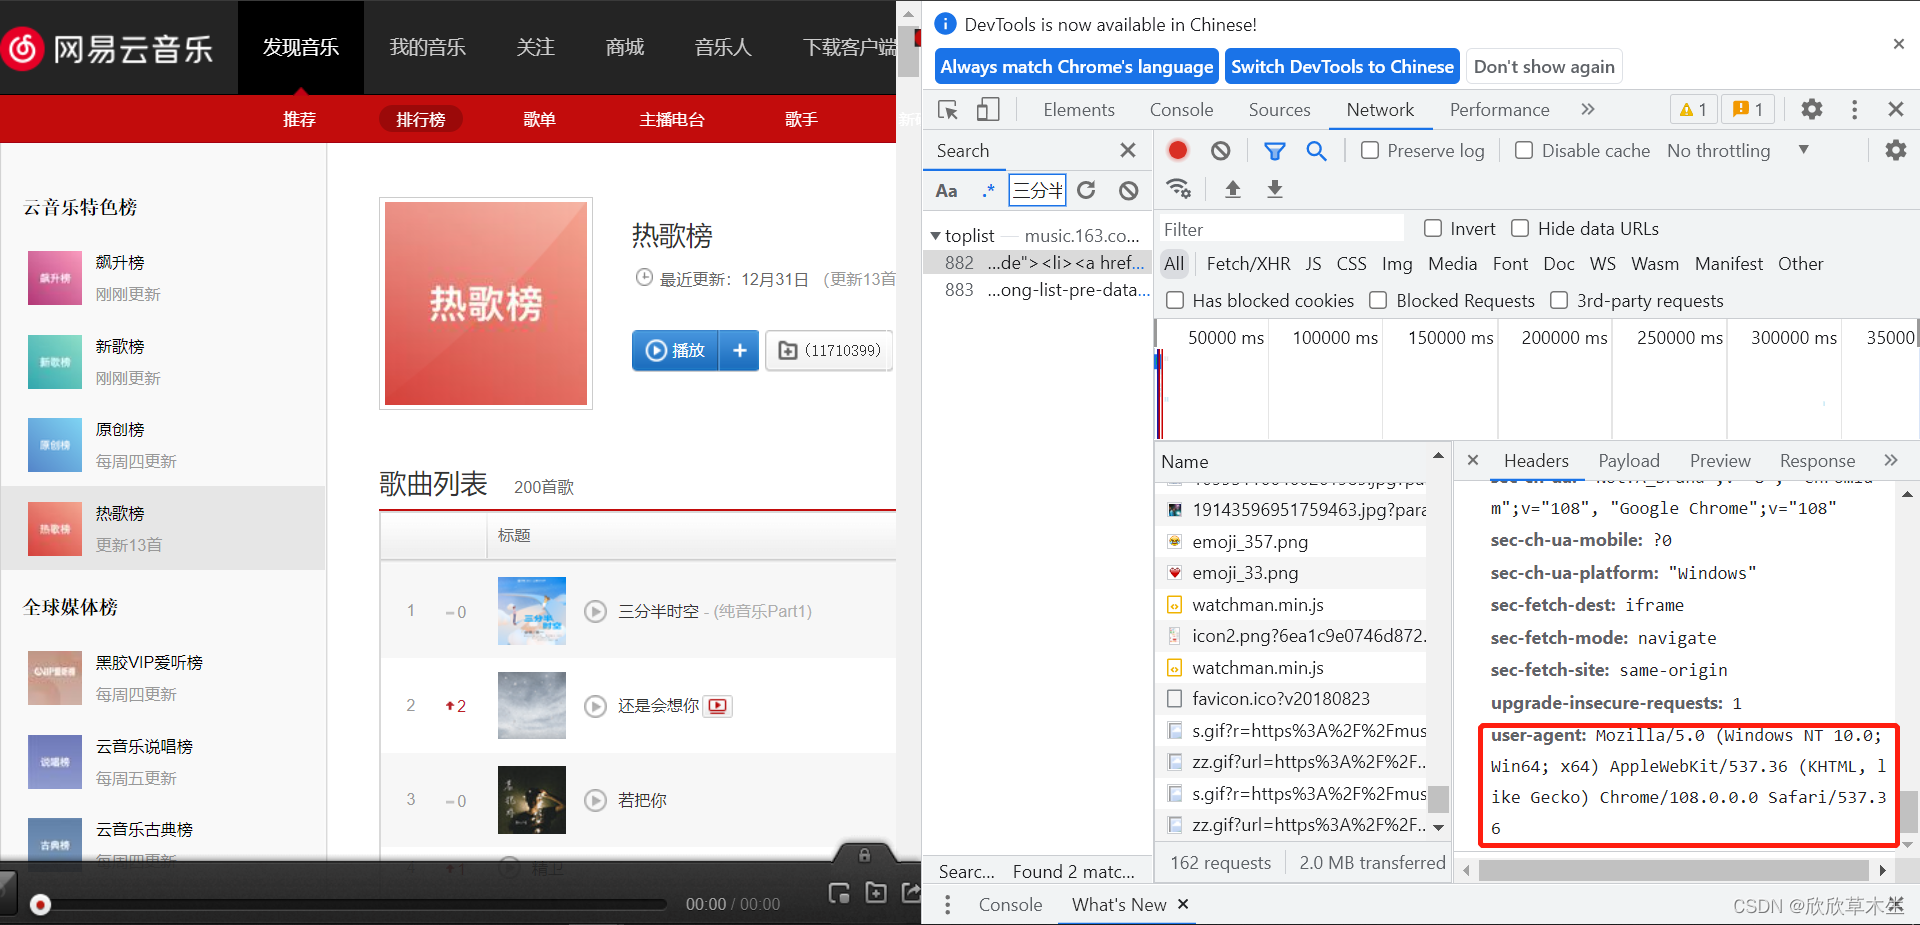Play song 三分半时空 via its play icon
1920x925 pixels.
click(595, 611)
